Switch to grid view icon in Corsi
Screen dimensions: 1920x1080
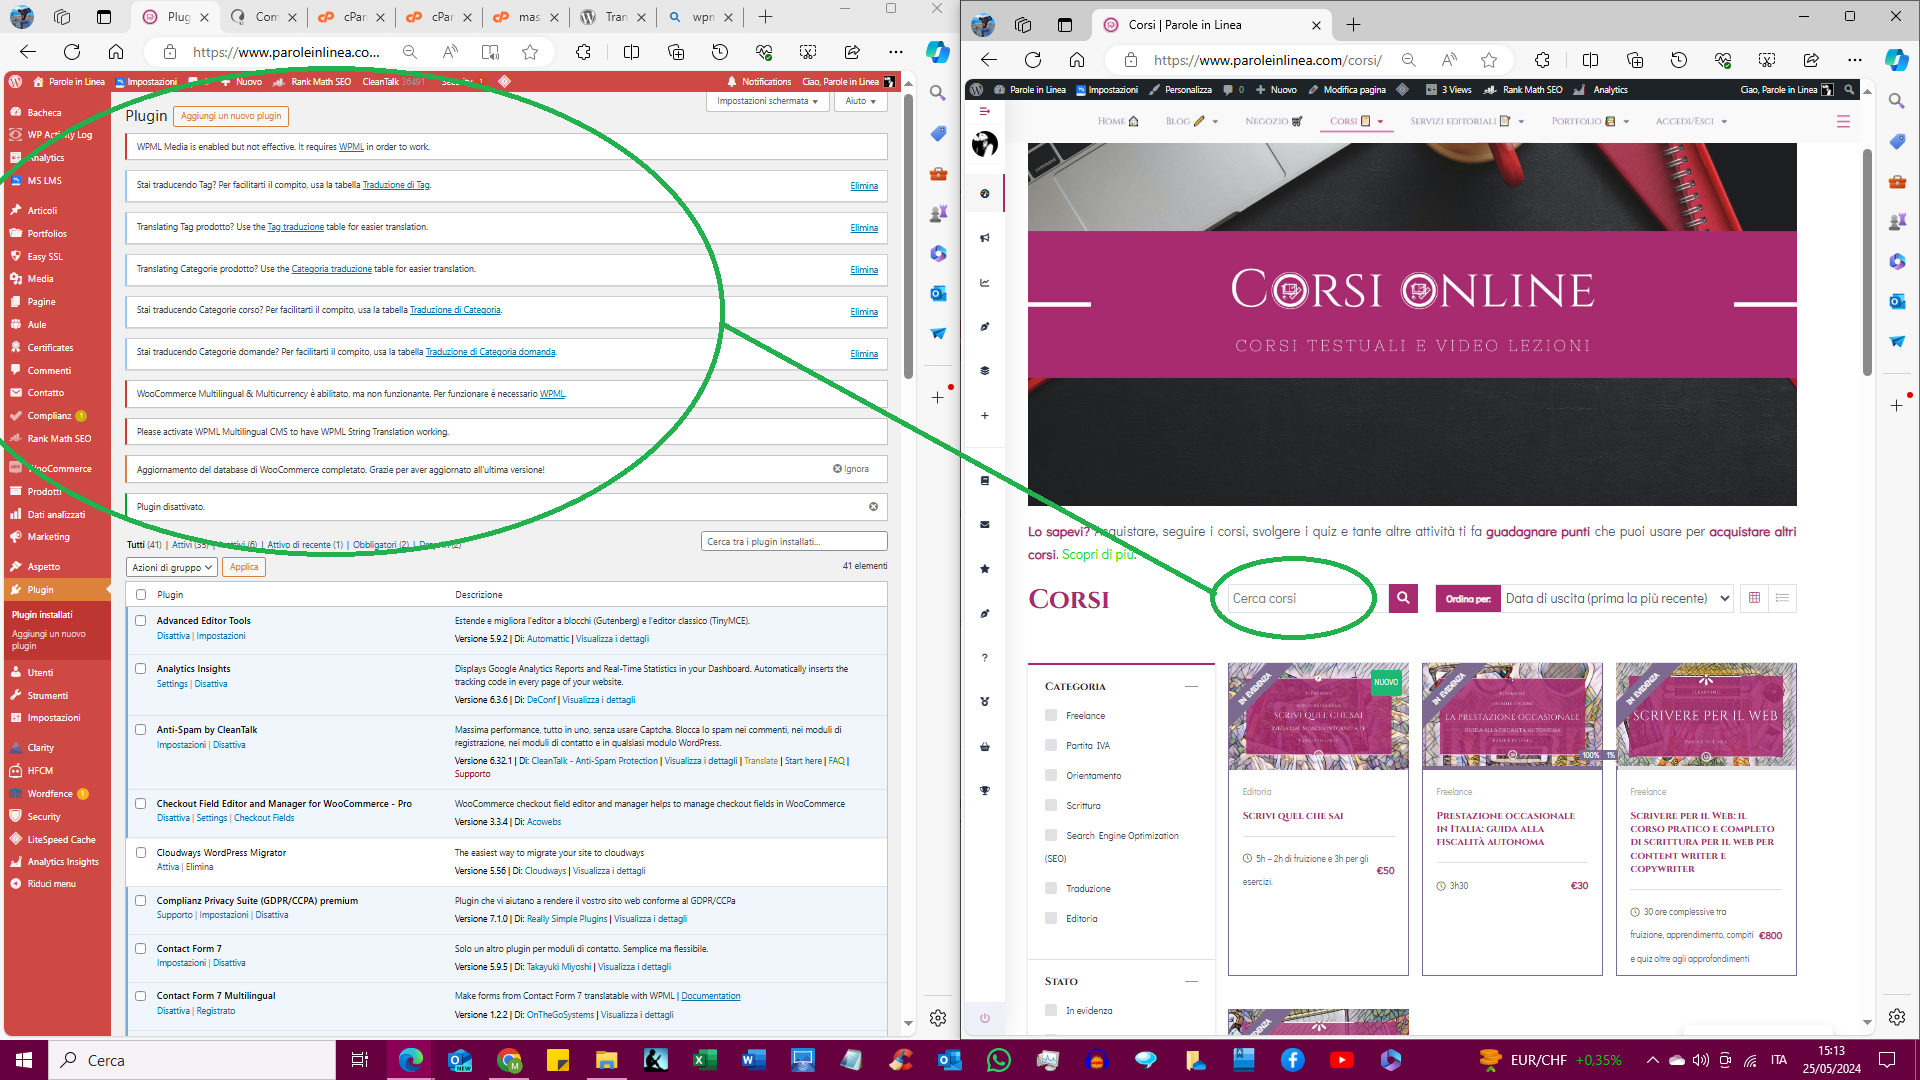1754,598
